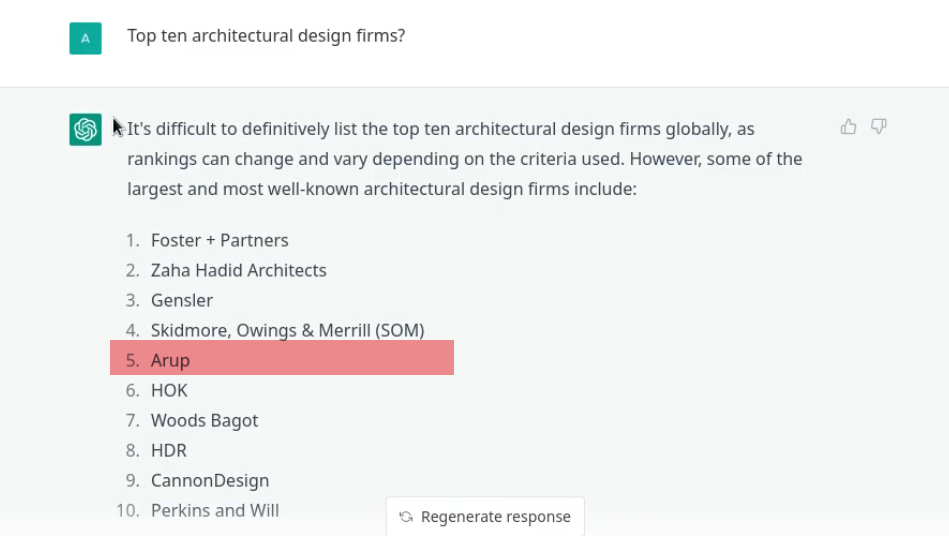Click the Foster + Partners list entry
Viewport: 949px width, 536px height.
[219, 240]
